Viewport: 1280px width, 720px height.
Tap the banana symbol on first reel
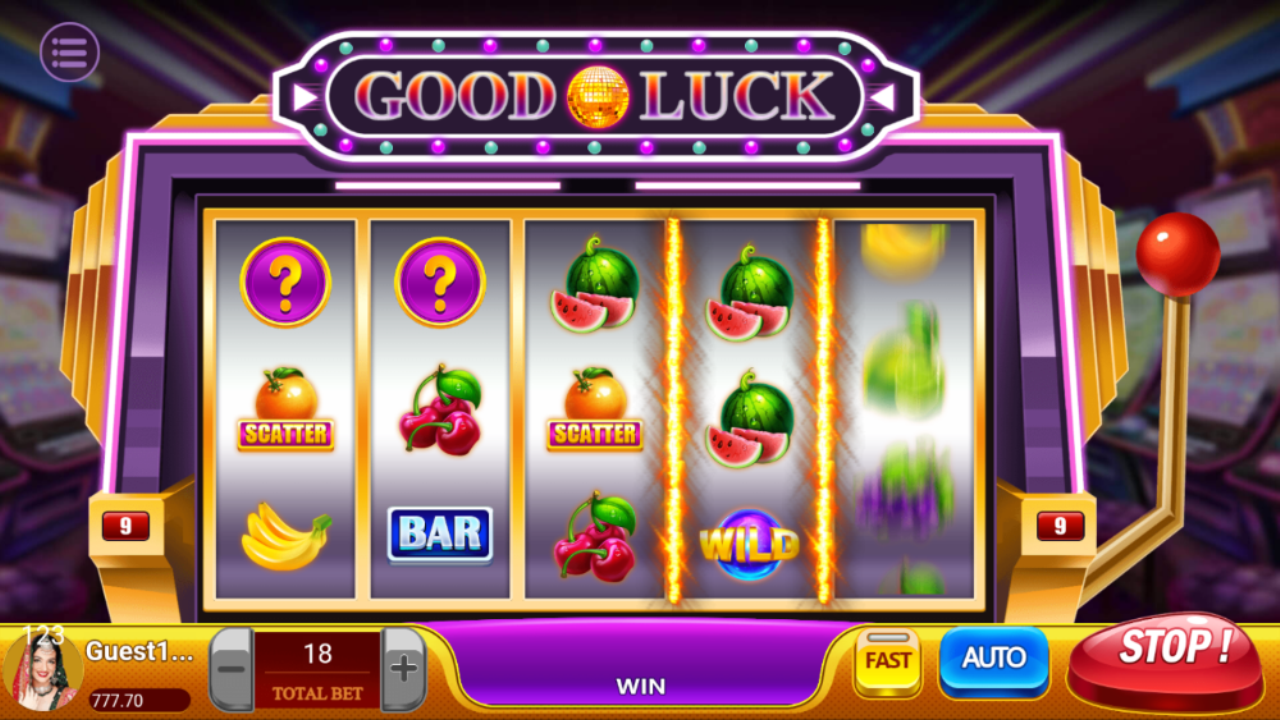pyautogui.click(x=286, y=537)
